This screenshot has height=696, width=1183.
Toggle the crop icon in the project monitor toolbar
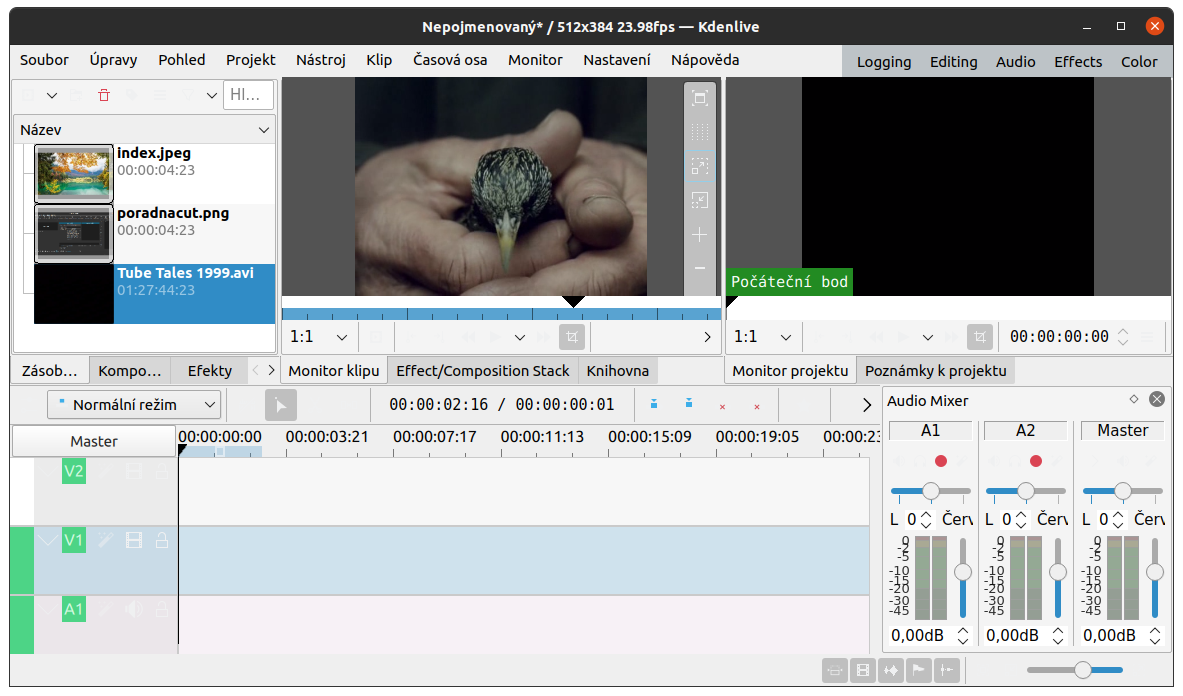tap(979, 337)
